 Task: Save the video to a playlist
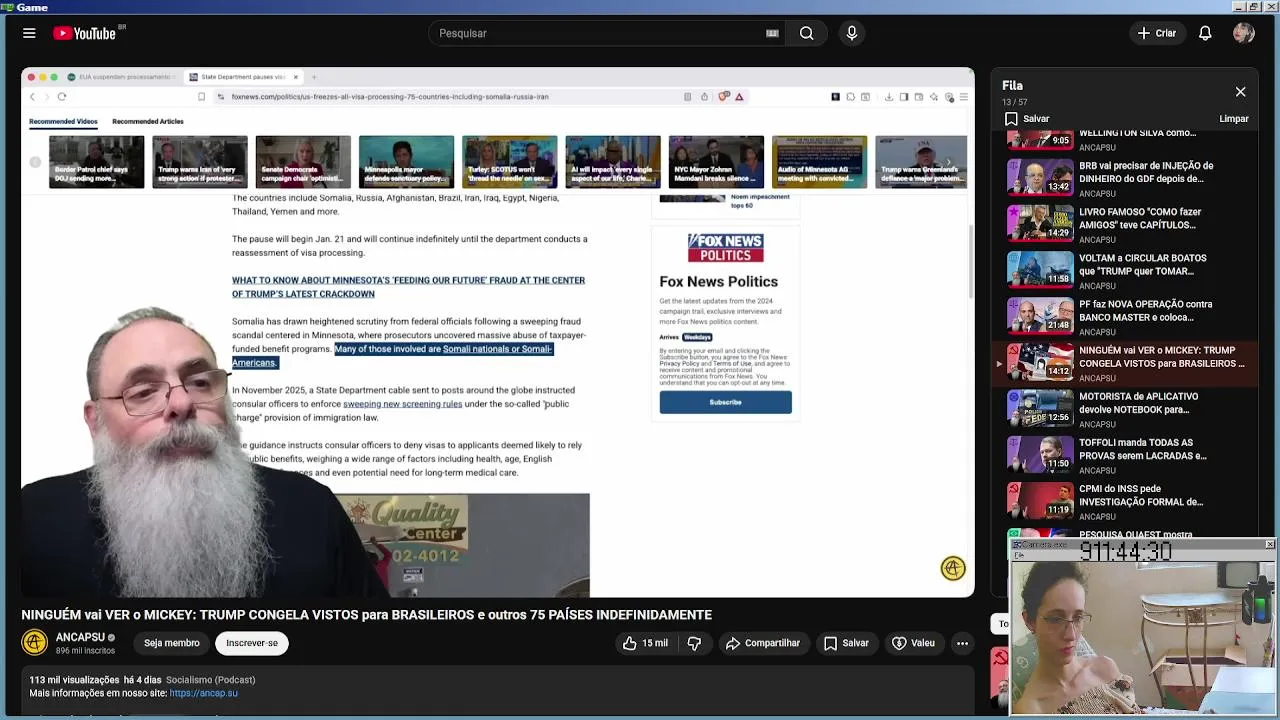pyautogui.click(x=846, y=643)
